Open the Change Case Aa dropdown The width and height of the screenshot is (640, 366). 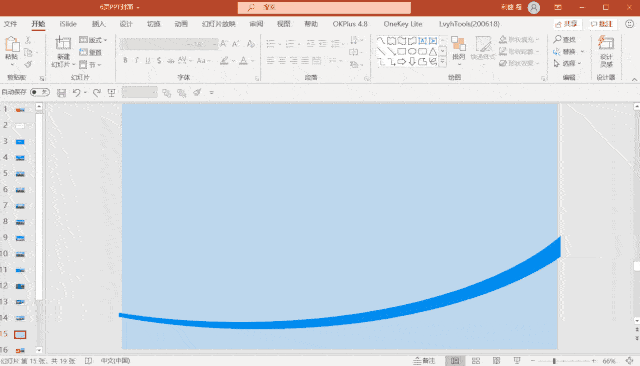[x=203, y=61]
